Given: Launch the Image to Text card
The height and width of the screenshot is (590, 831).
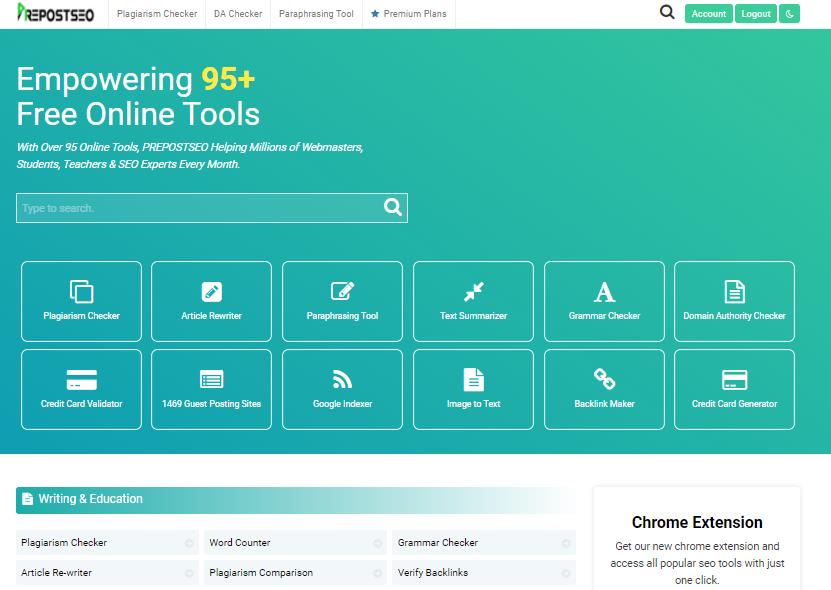Looking at the screenshot, I should pos(473,389).
